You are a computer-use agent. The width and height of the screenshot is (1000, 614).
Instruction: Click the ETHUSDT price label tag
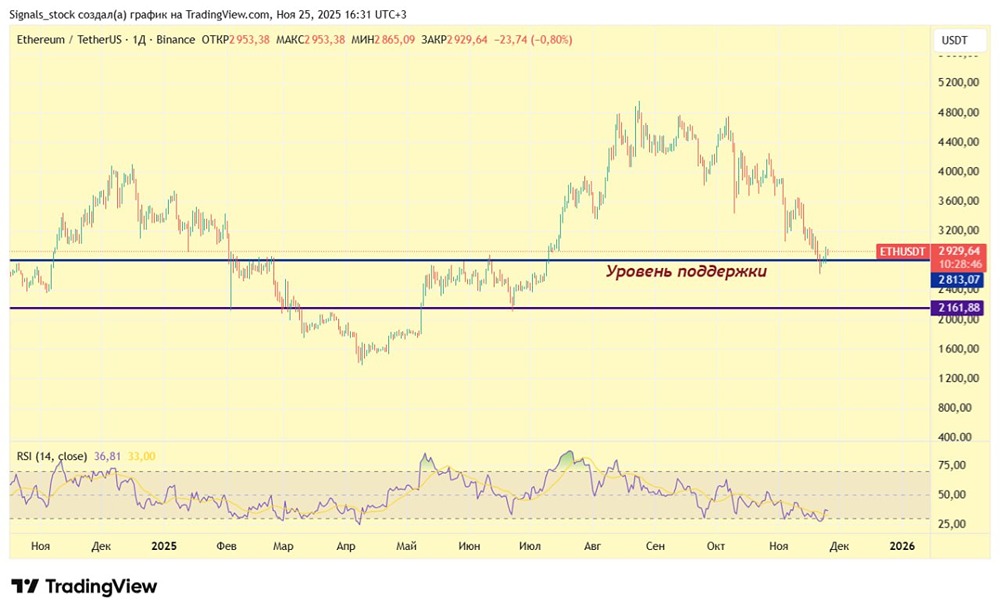pos(902,251)
